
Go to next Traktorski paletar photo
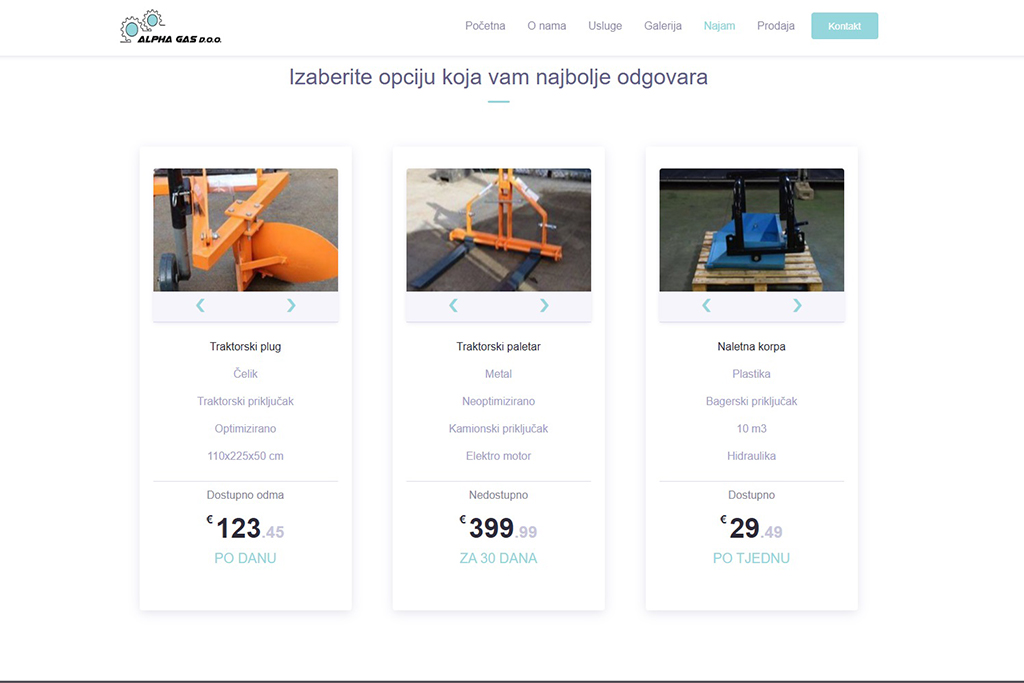pos(544,305)
